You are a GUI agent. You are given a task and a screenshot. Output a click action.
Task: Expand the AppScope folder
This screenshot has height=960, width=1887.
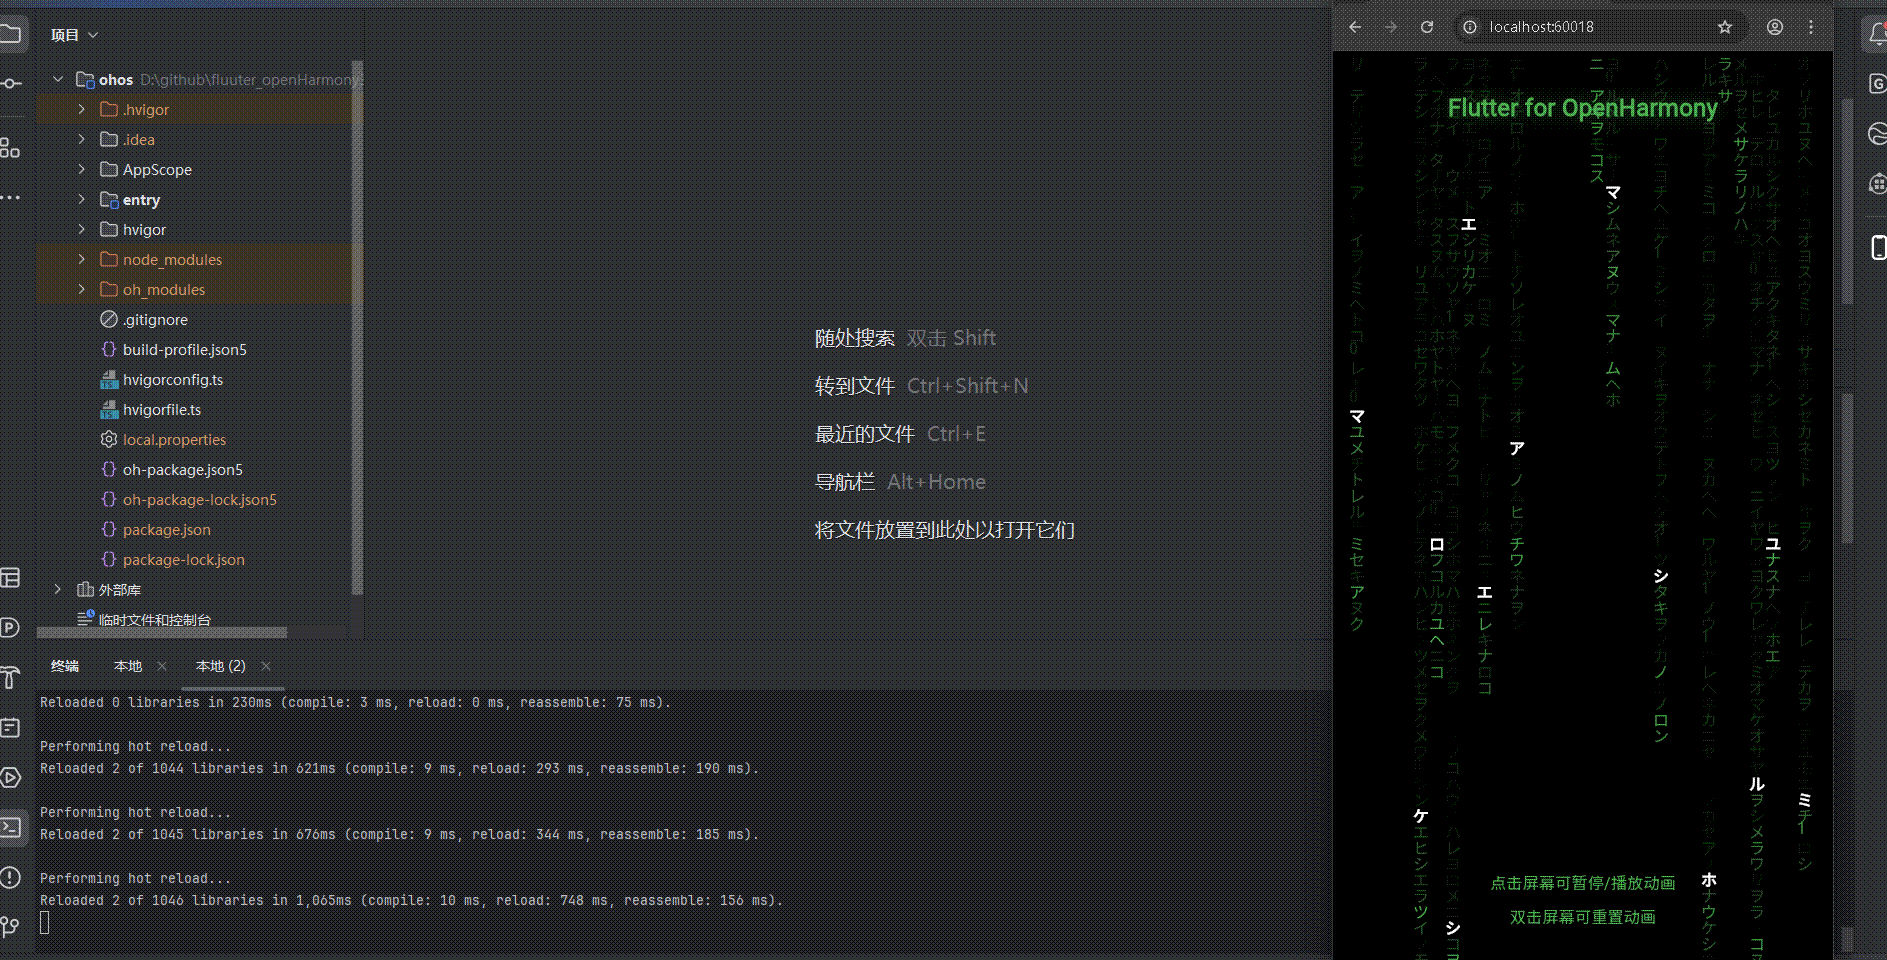point(82,169)
